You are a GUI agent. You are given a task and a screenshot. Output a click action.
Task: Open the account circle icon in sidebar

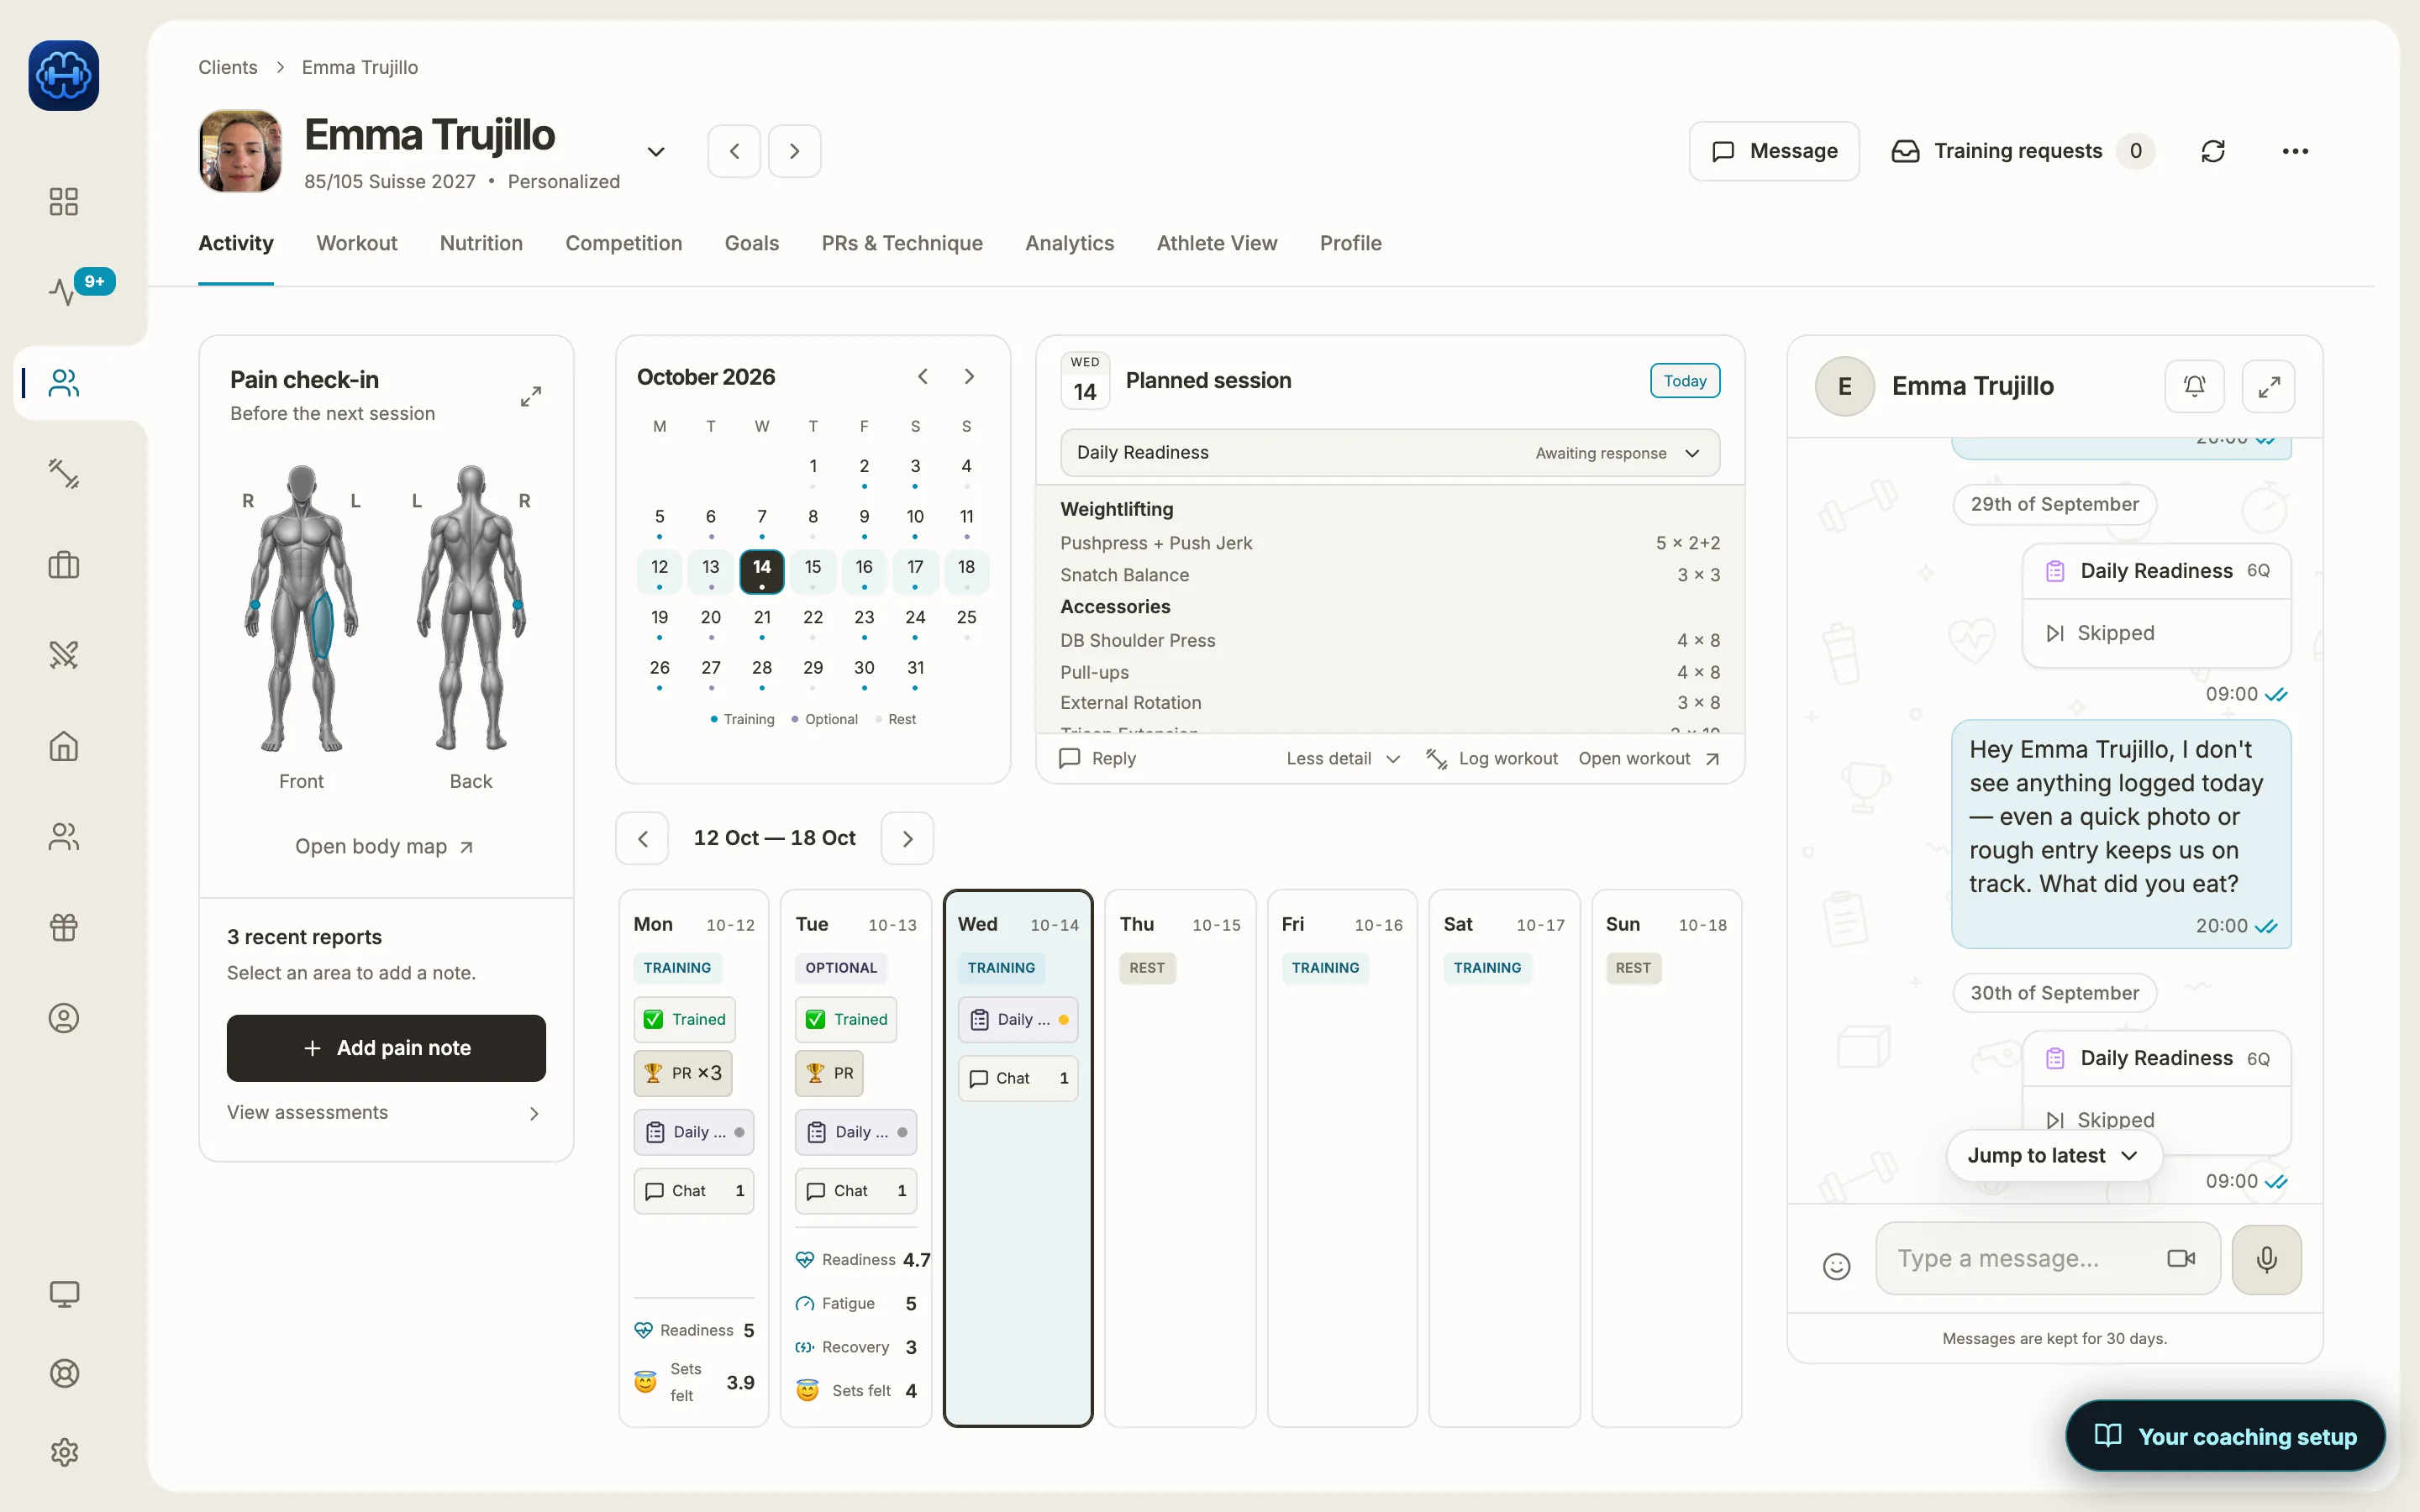click(64, 1018)
